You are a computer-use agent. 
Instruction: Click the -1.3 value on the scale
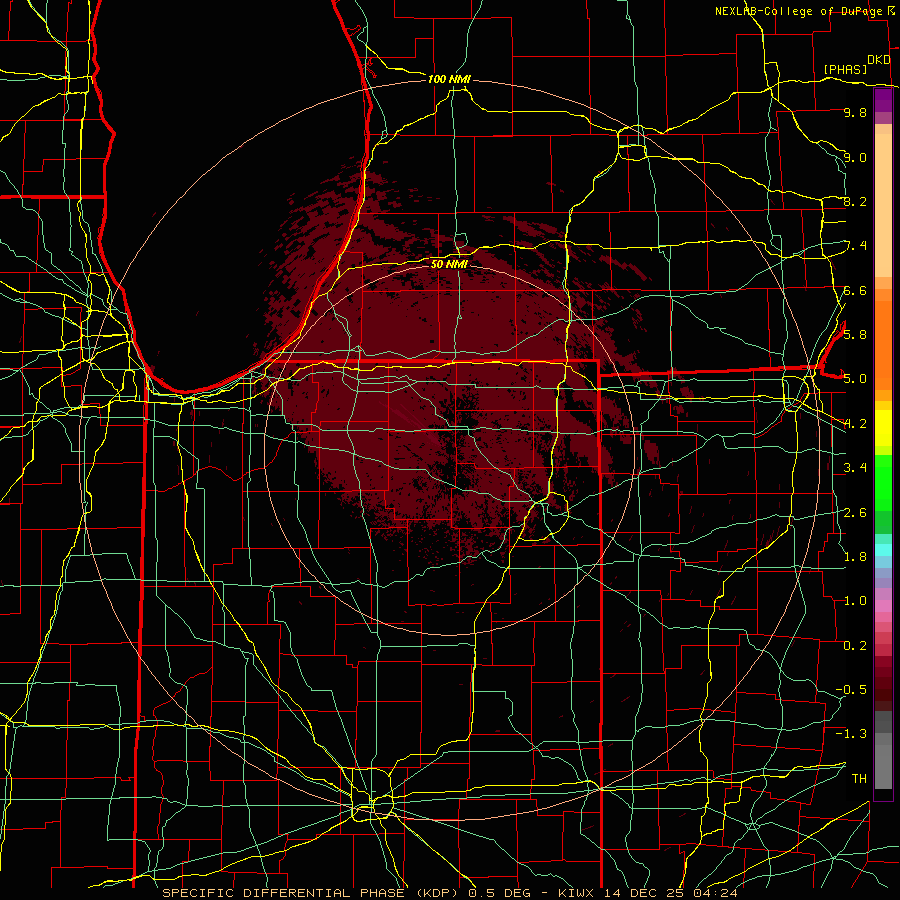click(851, 734)
